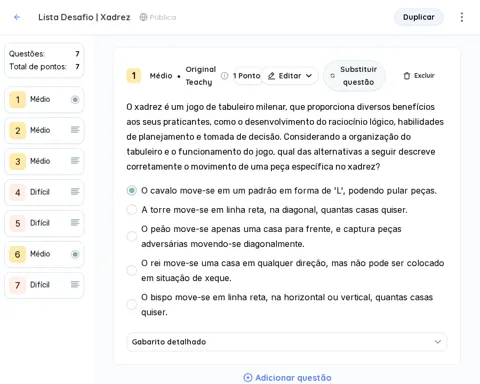
Task: Select the peão one square forward option
Action: click(x=132, y=236)
